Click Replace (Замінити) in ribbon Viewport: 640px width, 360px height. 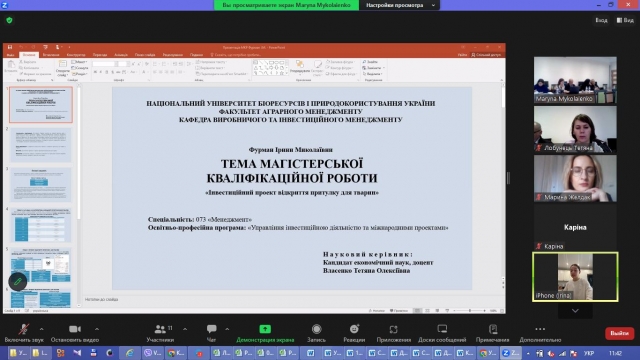[x=373, y=68]
